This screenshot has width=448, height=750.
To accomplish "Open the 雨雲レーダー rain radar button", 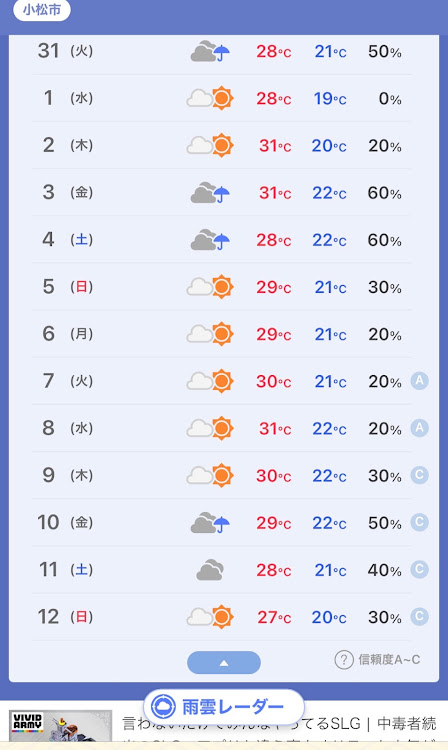I will pos(224,706).
